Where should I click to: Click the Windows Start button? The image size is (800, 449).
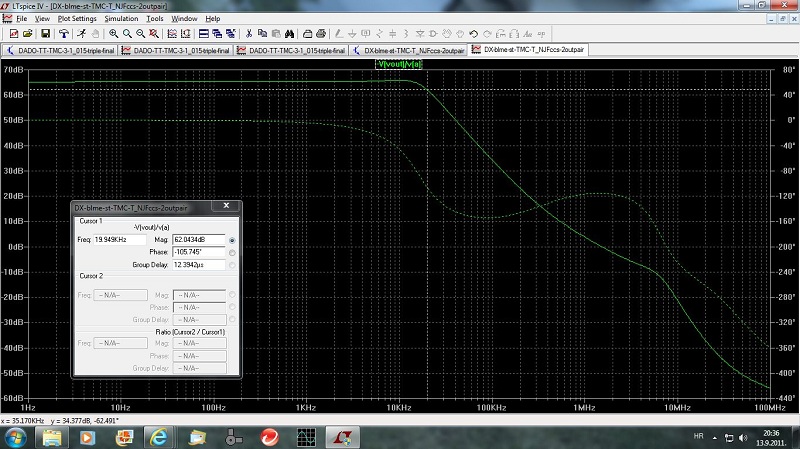tap(17, 438)
